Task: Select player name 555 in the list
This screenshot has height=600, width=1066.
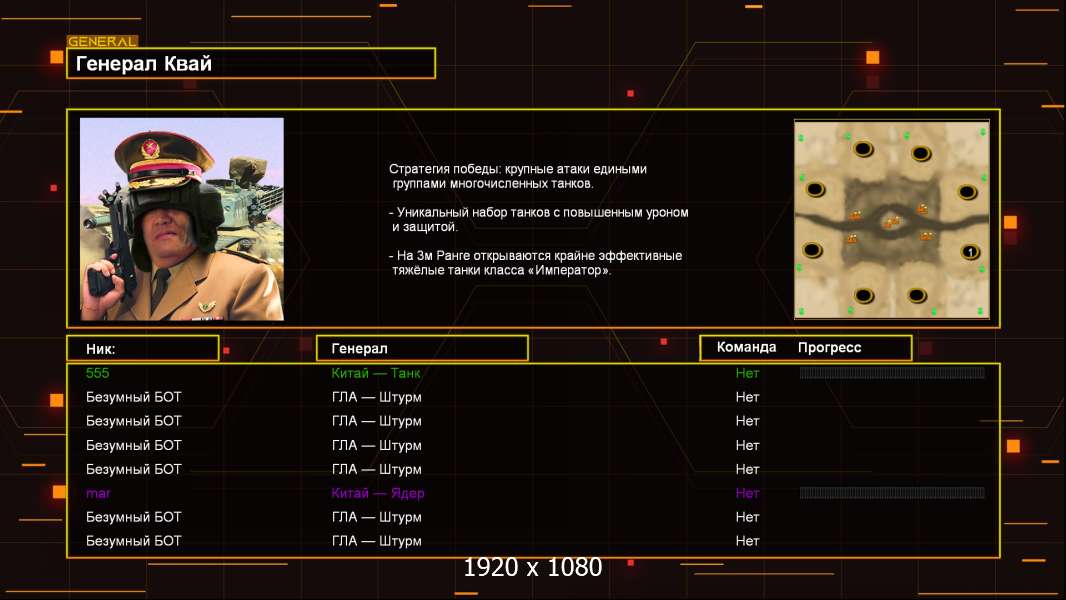Action: (x=97, y=373)
